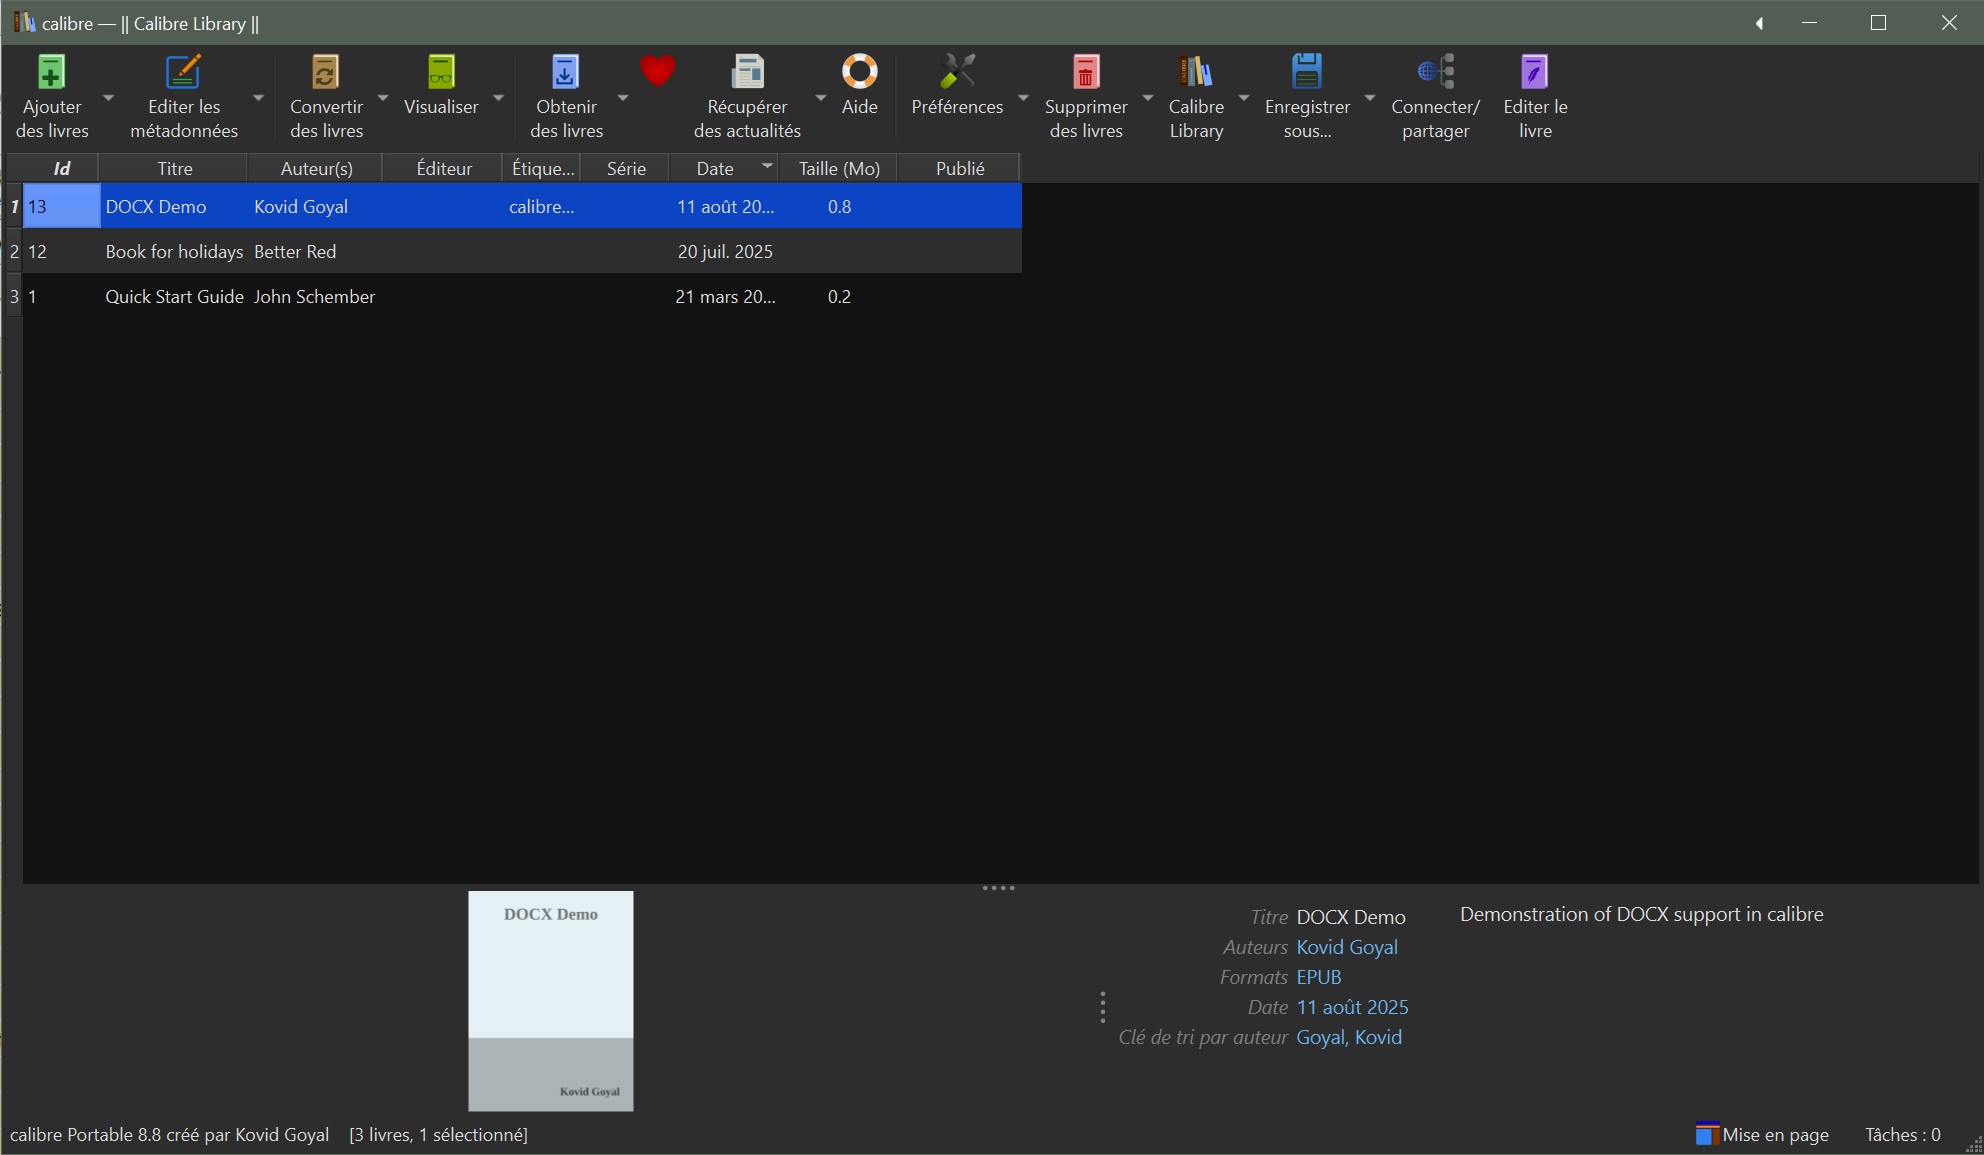1984x1155 pixels.
Task: Open the Visualiser book viewer
Action: (441, 73)
